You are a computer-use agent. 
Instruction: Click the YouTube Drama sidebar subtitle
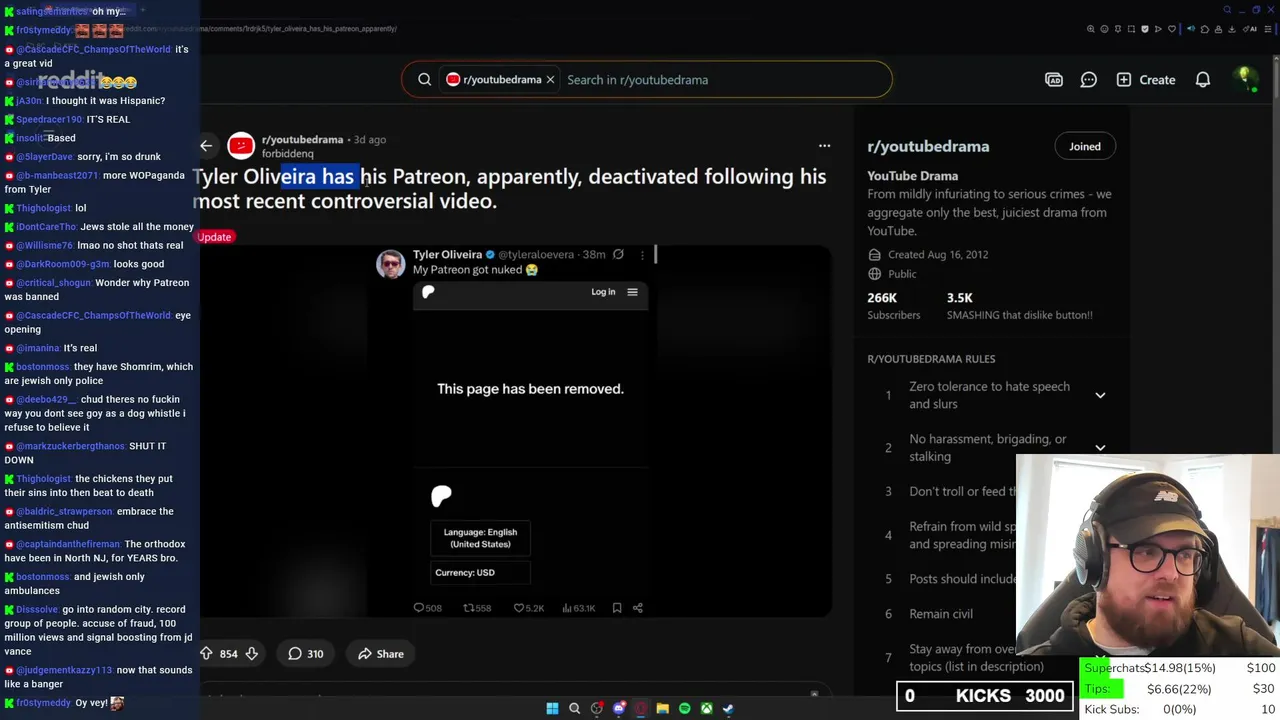[912, 176]
